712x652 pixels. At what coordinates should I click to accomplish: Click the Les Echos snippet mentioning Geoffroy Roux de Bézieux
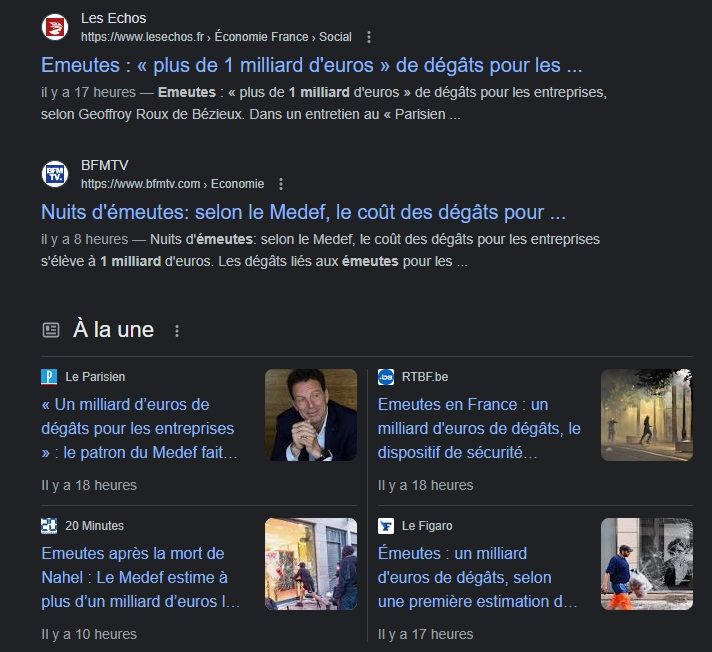(324, 104)
